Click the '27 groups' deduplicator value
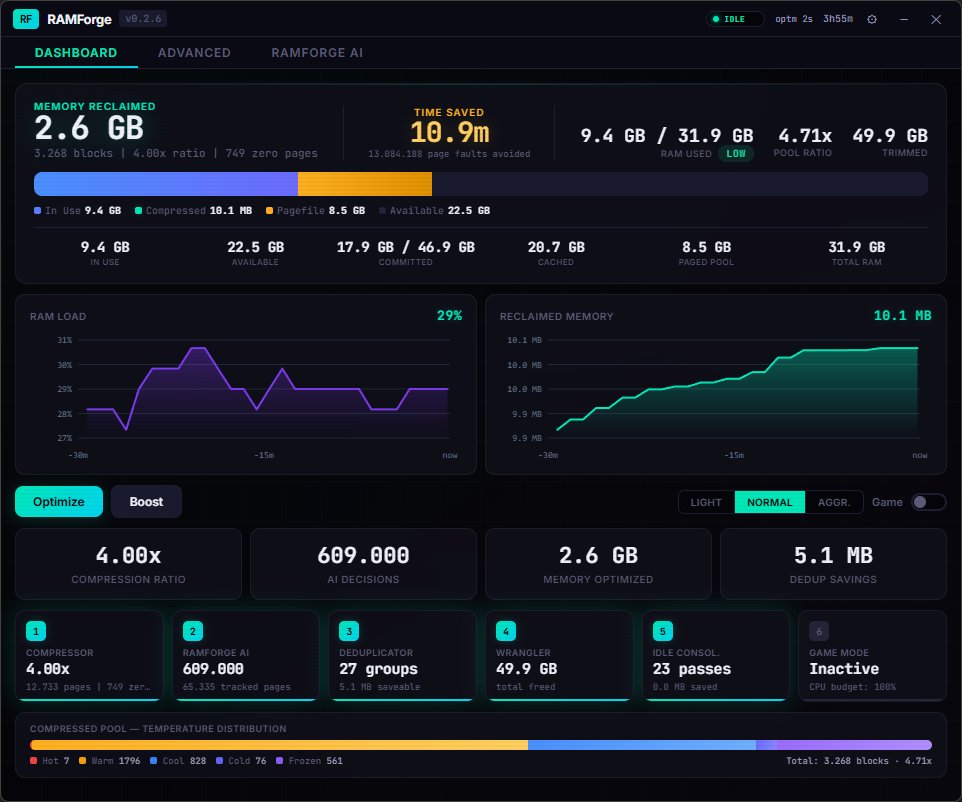Viewport: 962px width, 802px height. pos(378,669)
